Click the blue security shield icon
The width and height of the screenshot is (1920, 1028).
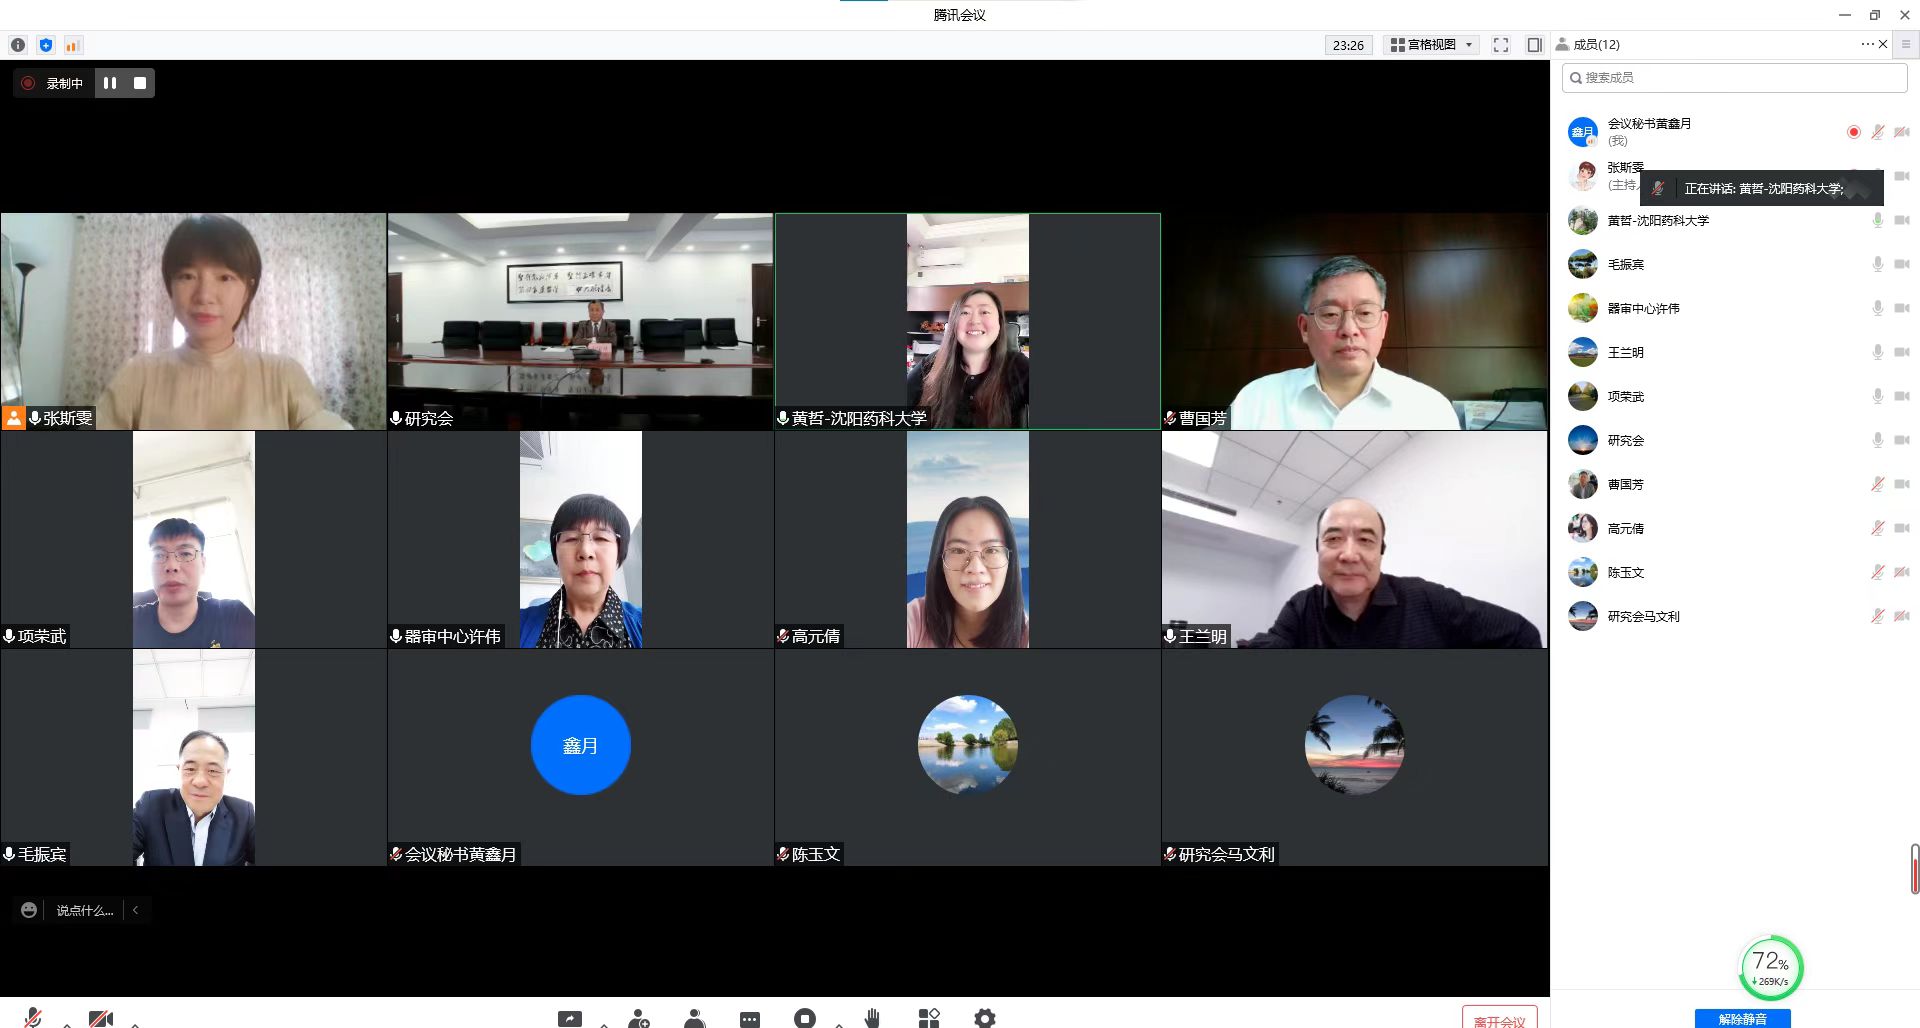[x=46, y=45]
